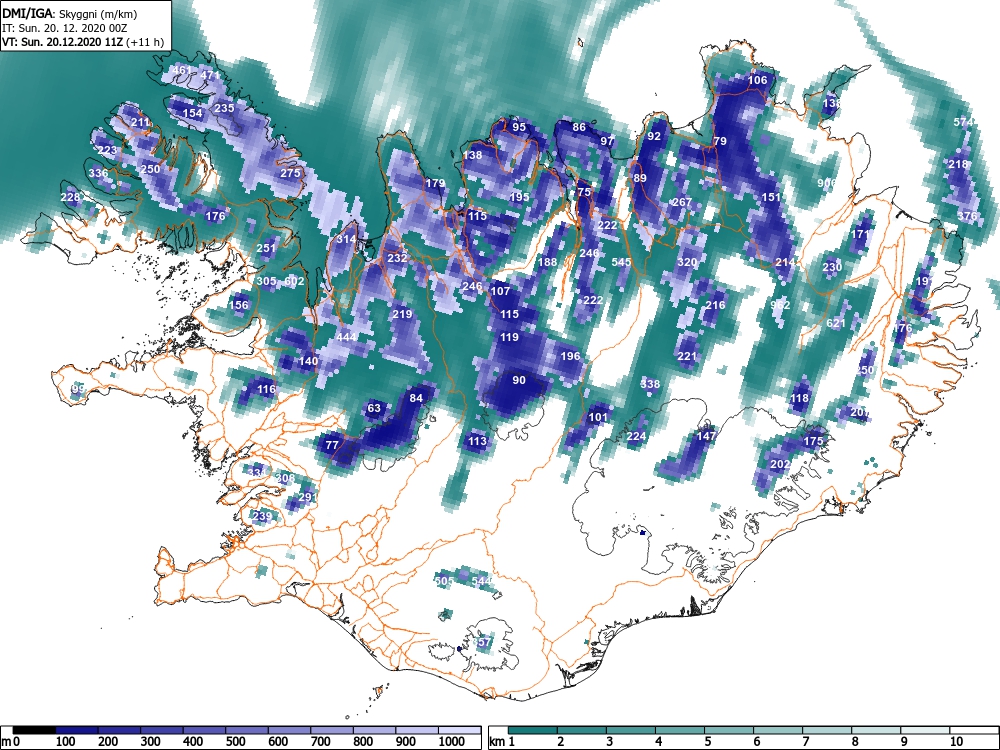
Task: Click the map value 147
Action: click(706, 436)
